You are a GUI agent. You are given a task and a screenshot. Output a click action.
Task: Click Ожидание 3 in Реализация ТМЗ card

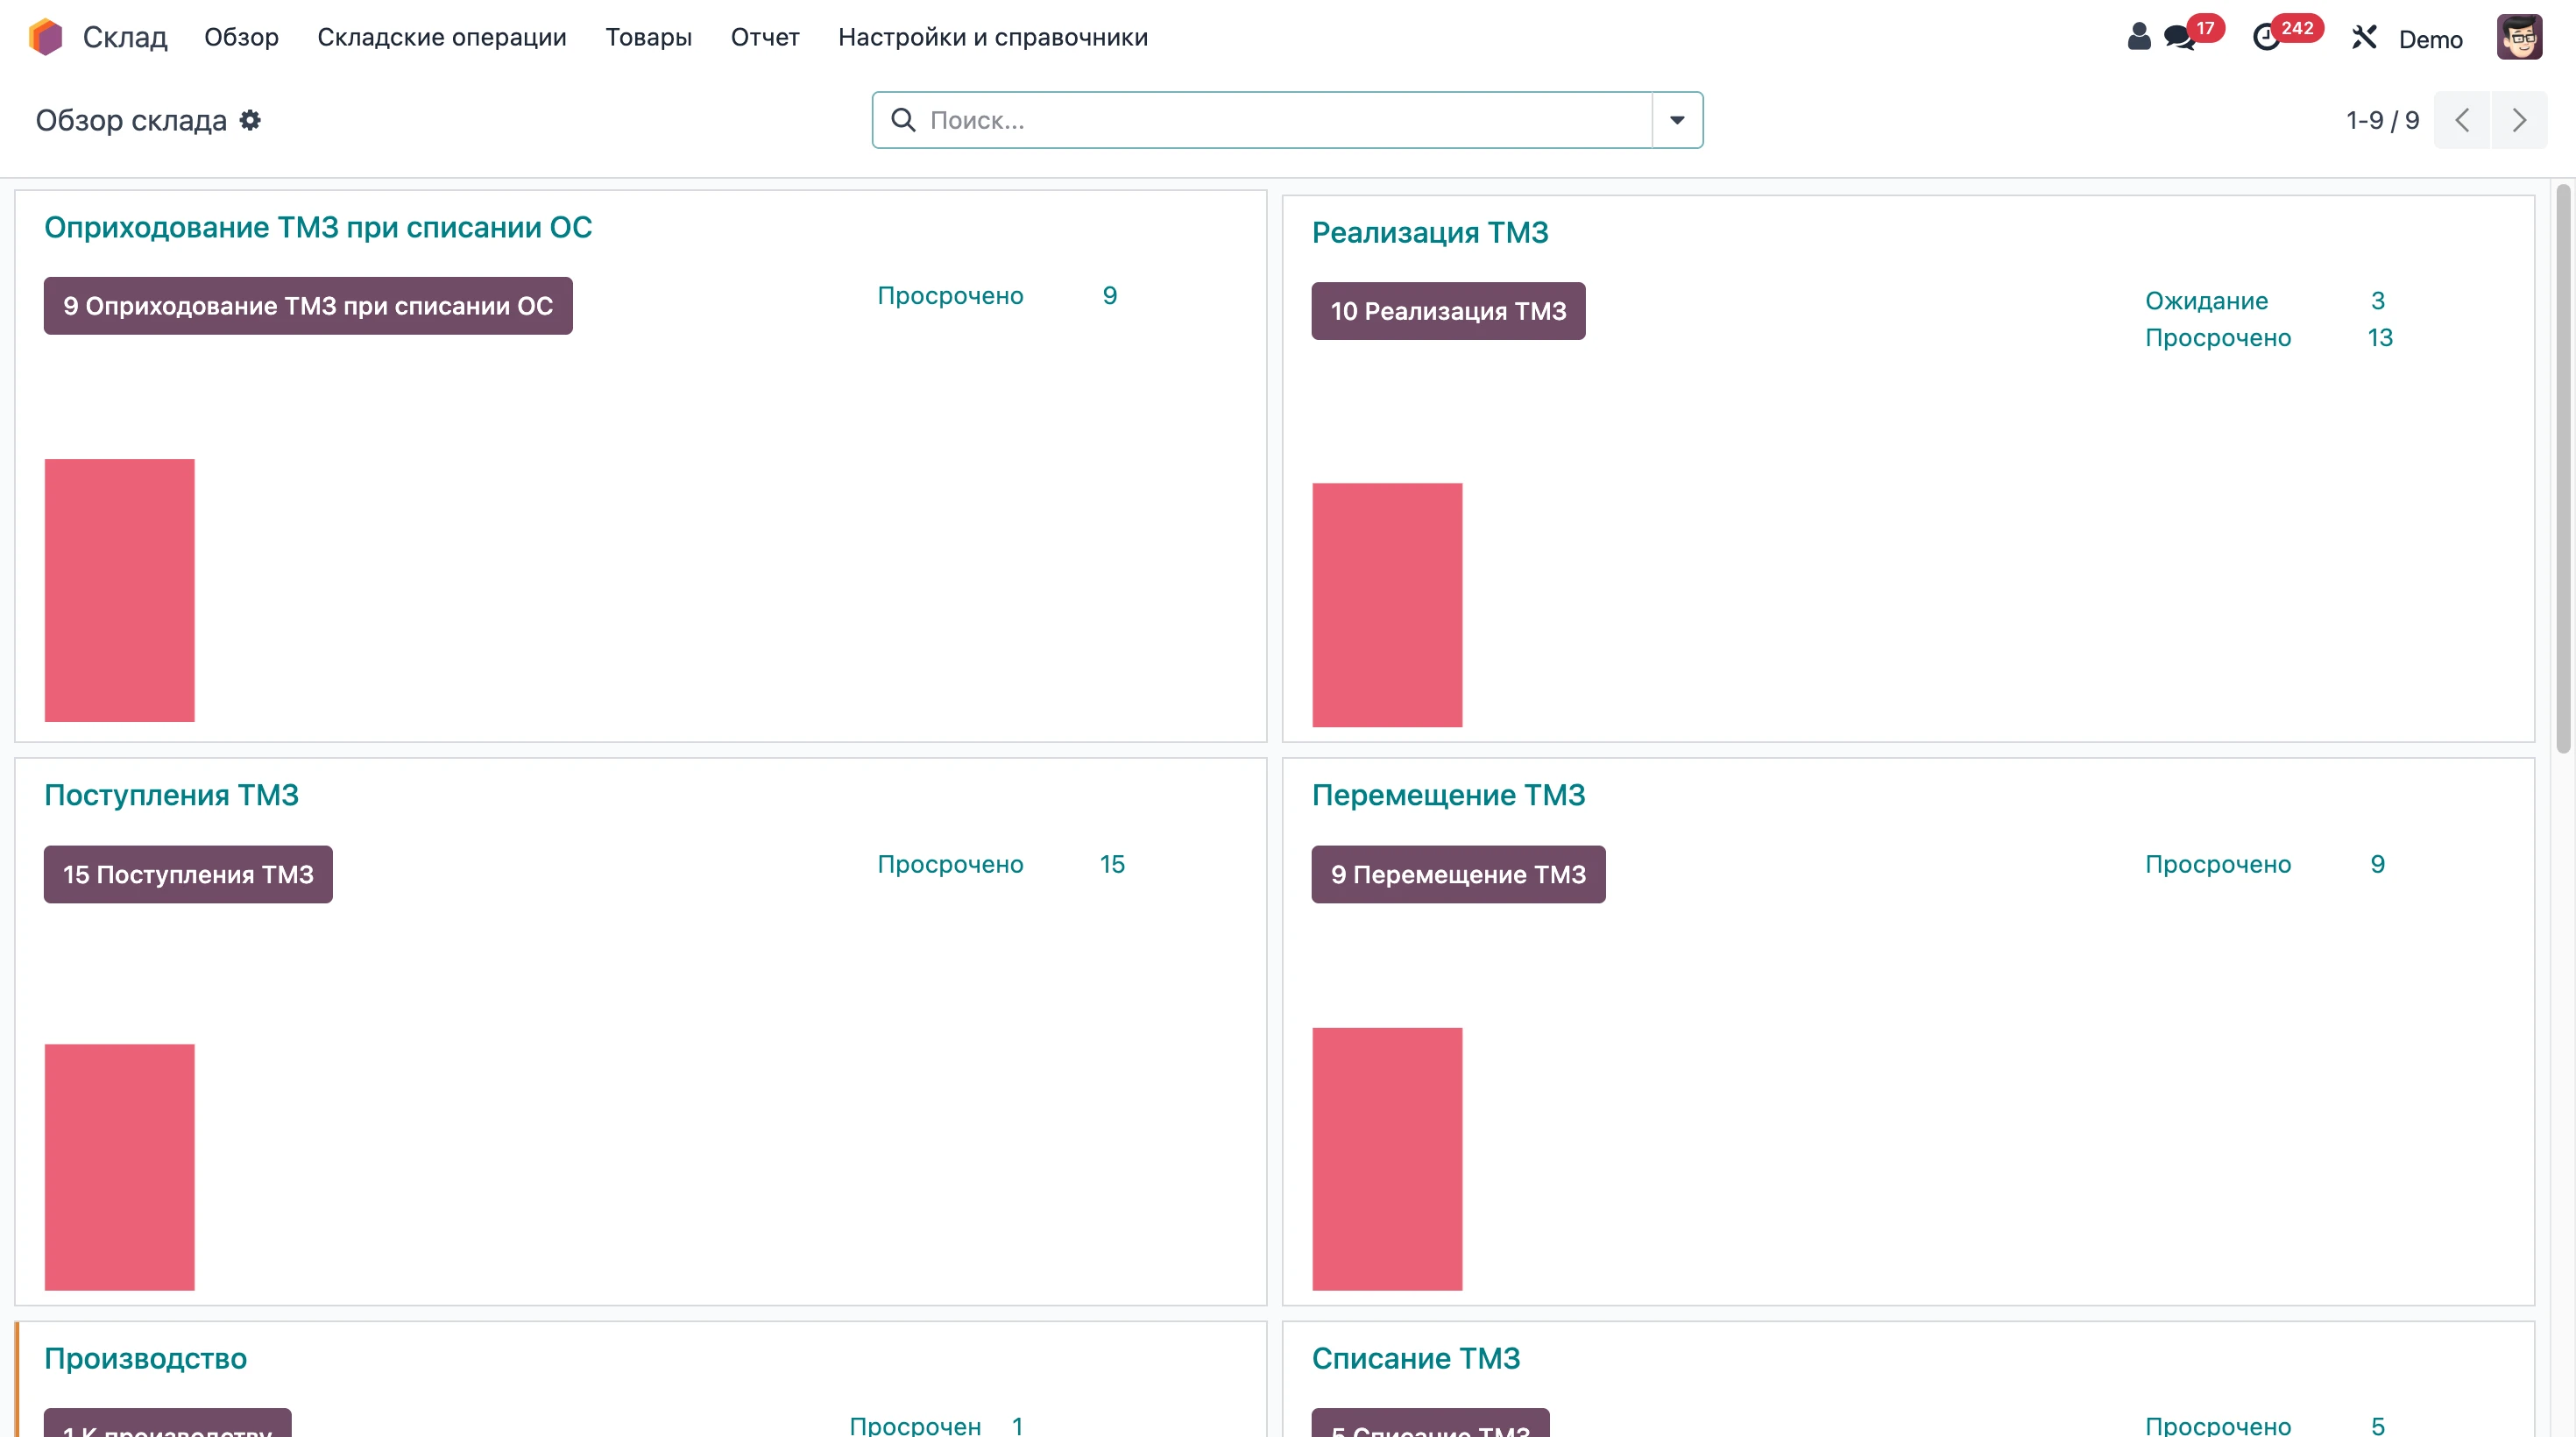2266,301
